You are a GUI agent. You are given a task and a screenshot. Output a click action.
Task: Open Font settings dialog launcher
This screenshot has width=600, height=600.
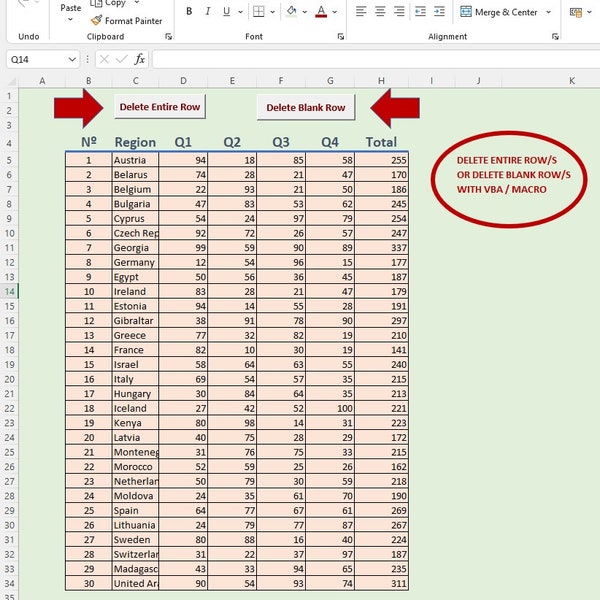341,37
